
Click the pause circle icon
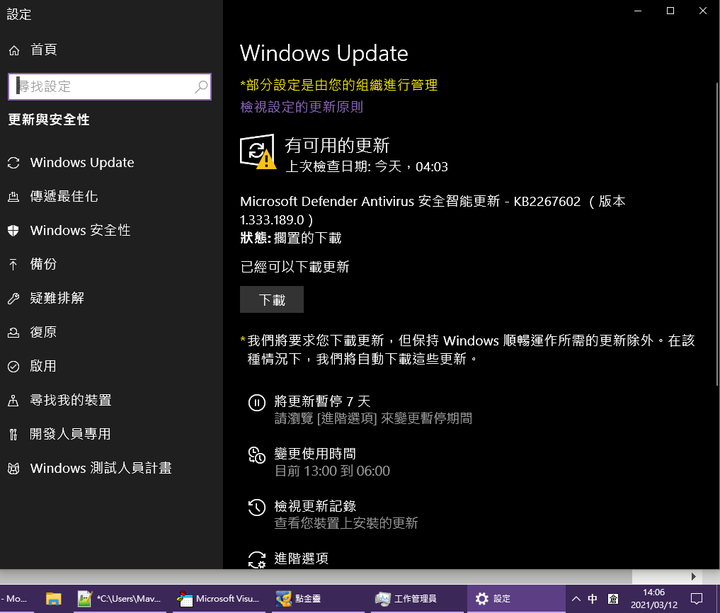(257, 403)
